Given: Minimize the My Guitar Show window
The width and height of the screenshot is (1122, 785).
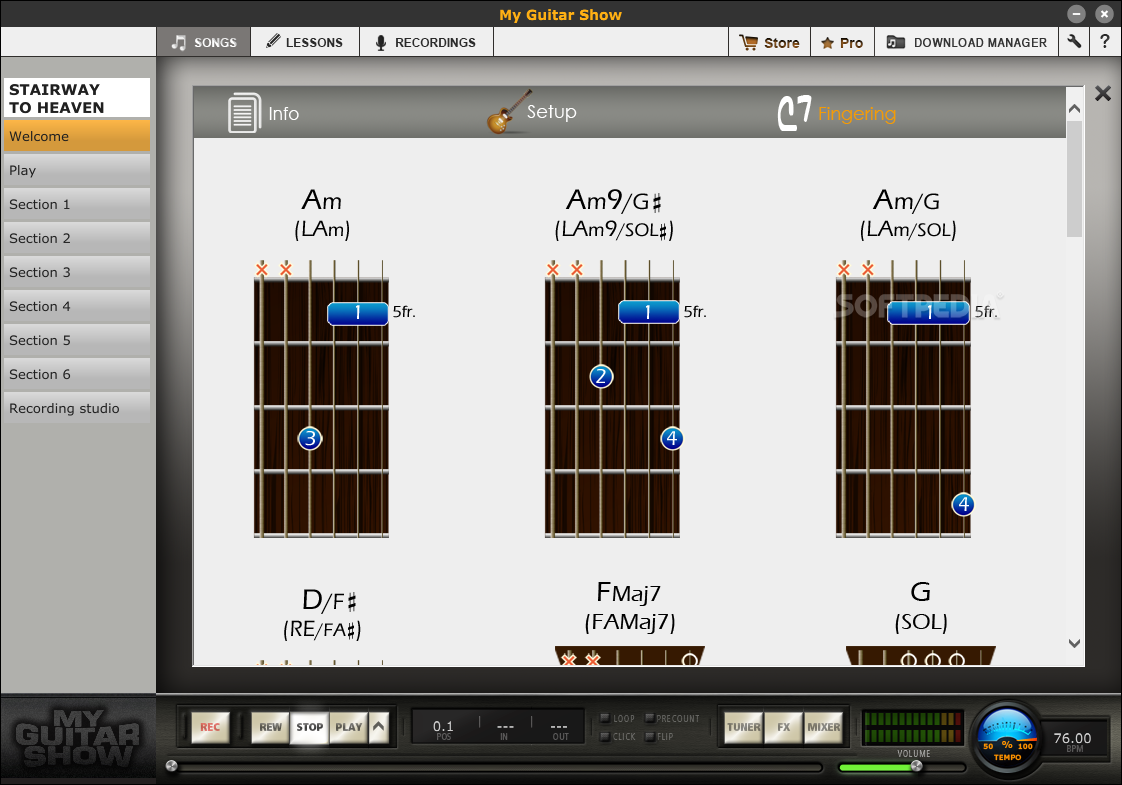Looking at the screenshot, I should click(1076, 14).
